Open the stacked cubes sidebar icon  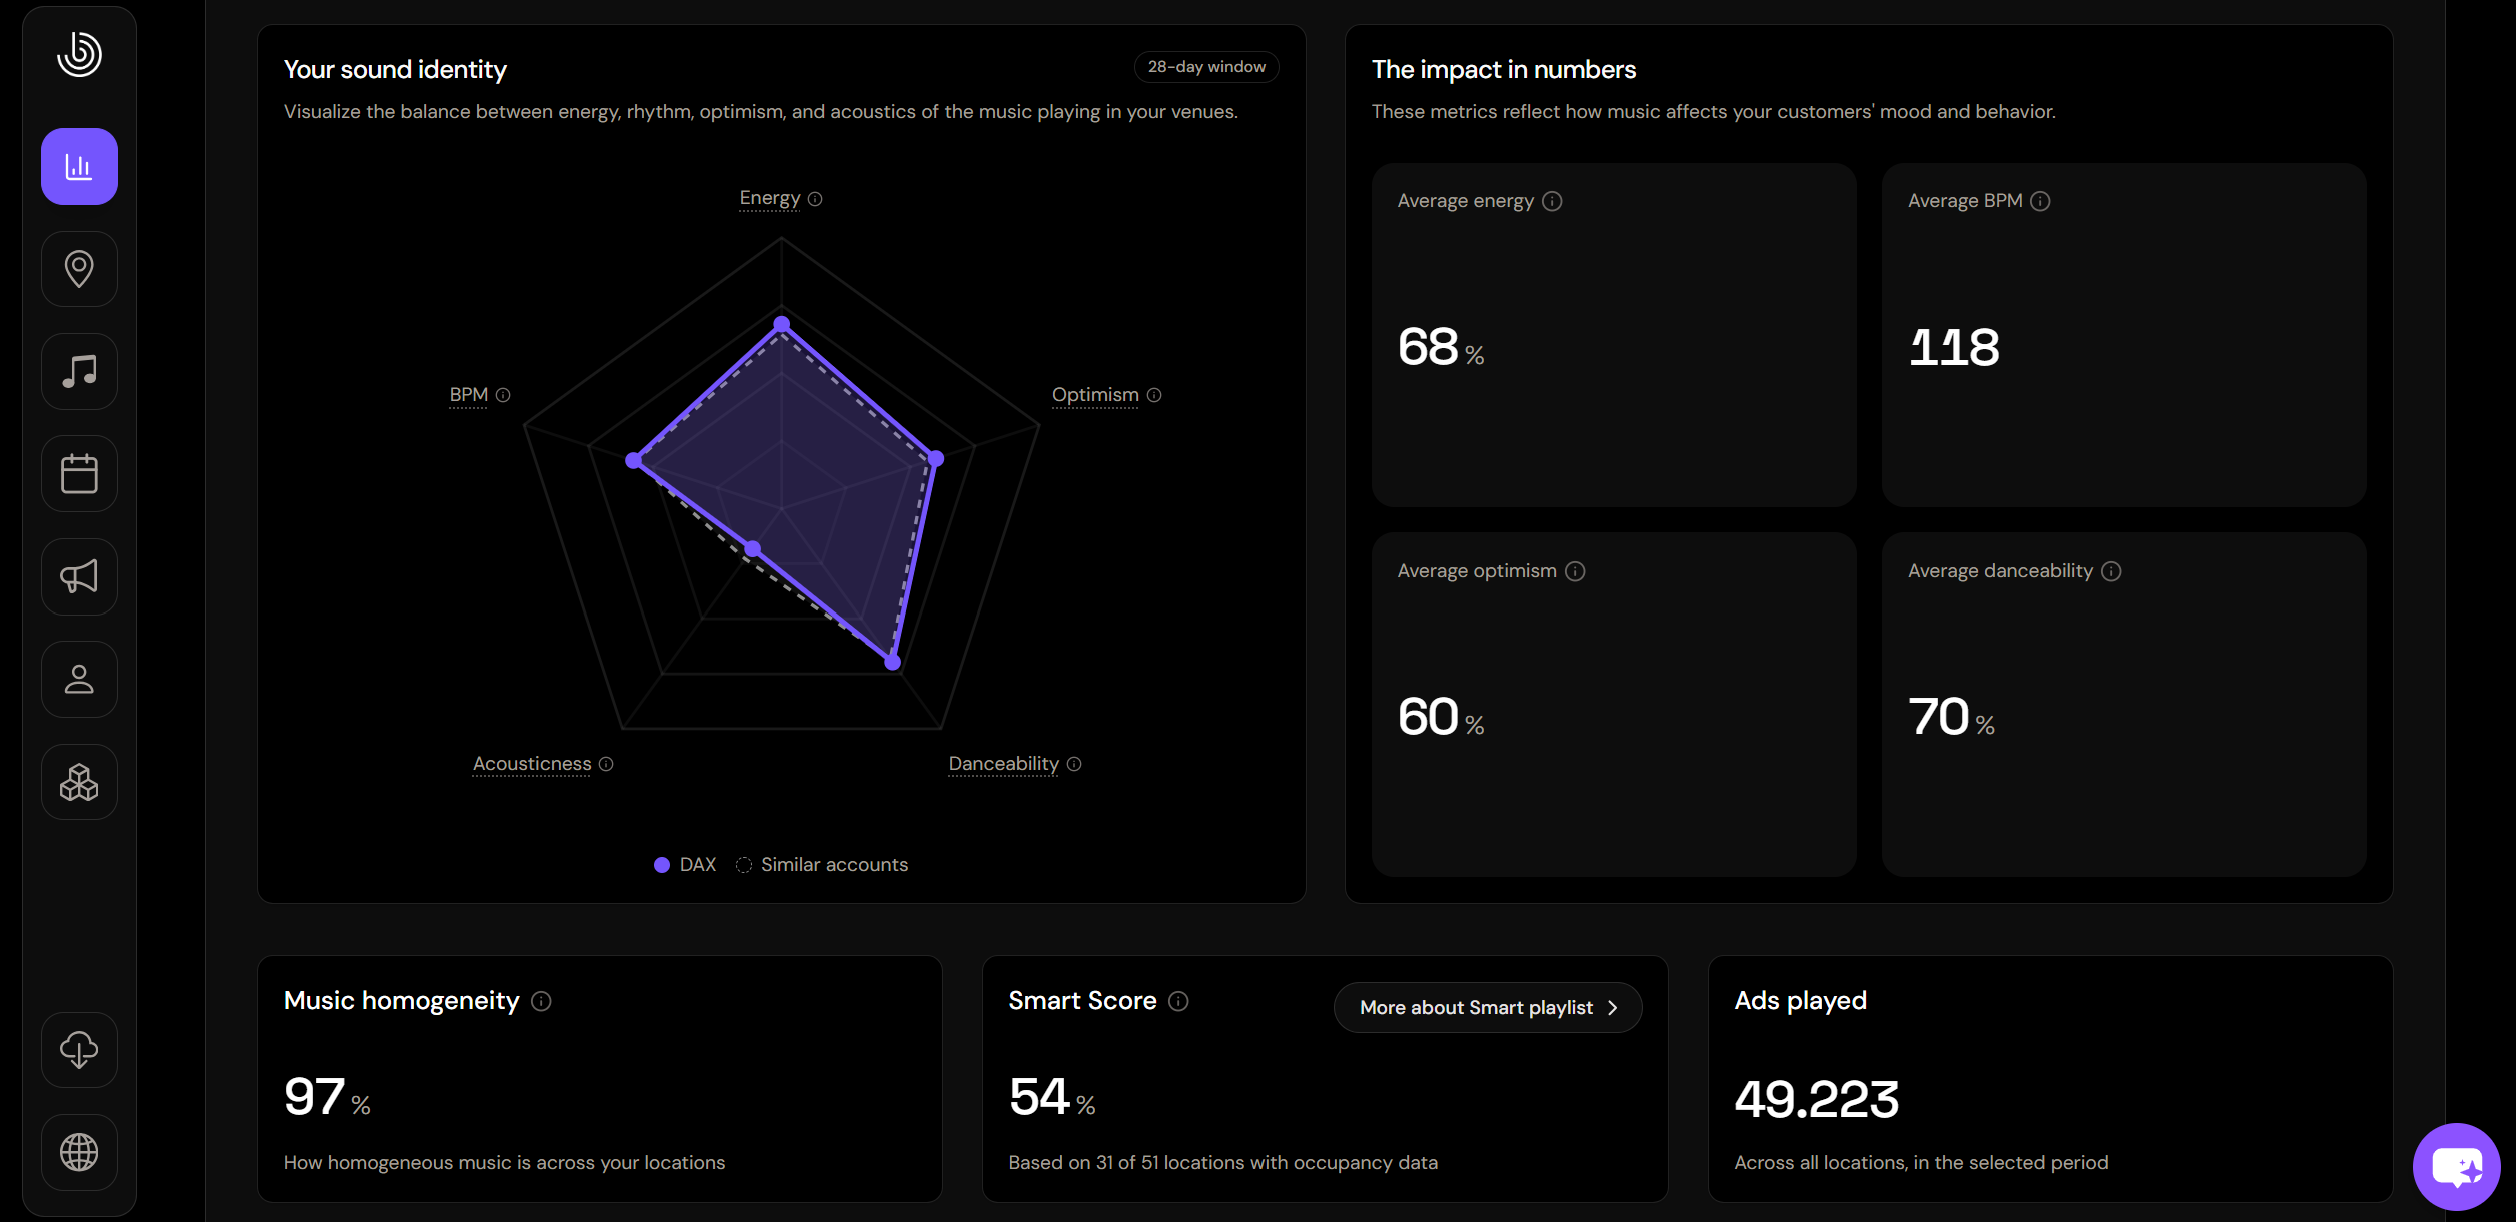tap(79, 782)
